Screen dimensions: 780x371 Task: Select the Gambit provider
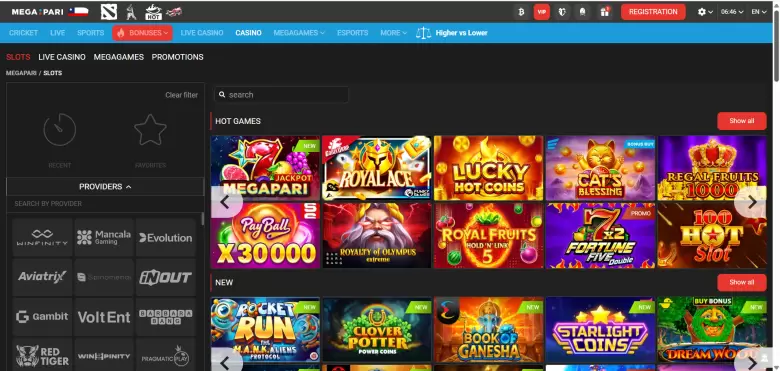coord(42,317)
